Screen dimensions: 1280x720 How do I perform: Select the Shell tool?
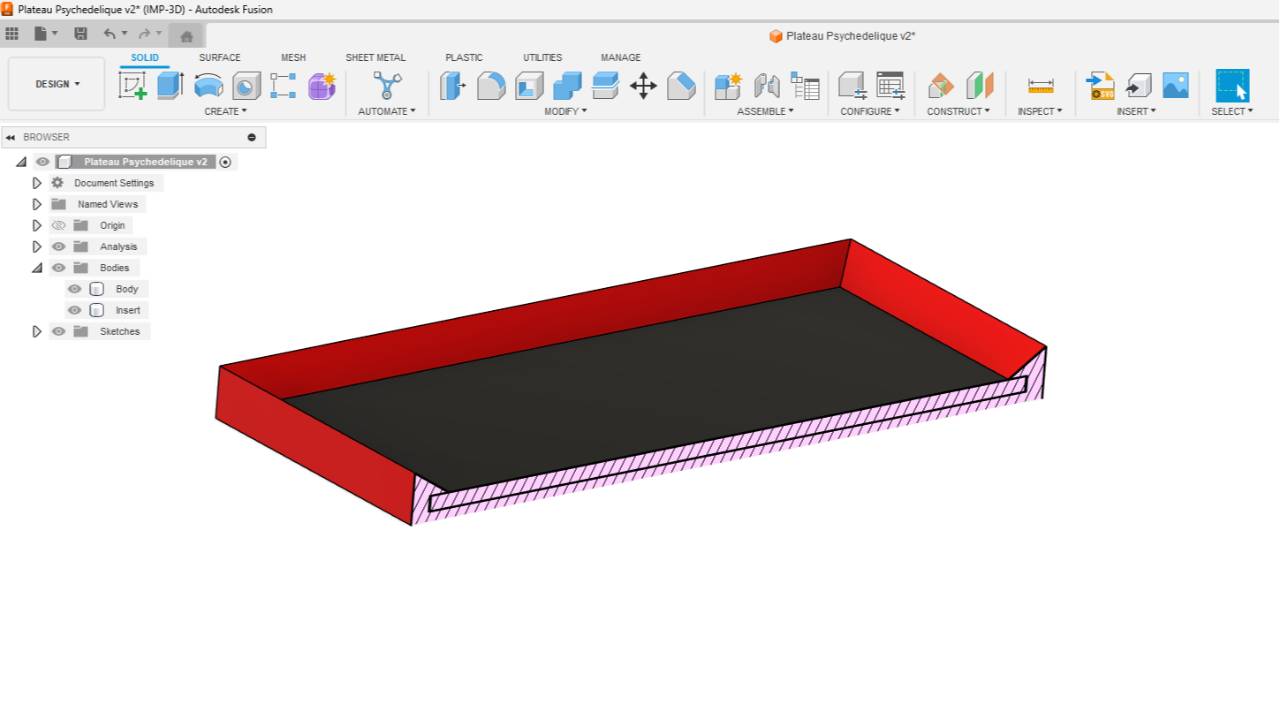[x=529, y=86]
